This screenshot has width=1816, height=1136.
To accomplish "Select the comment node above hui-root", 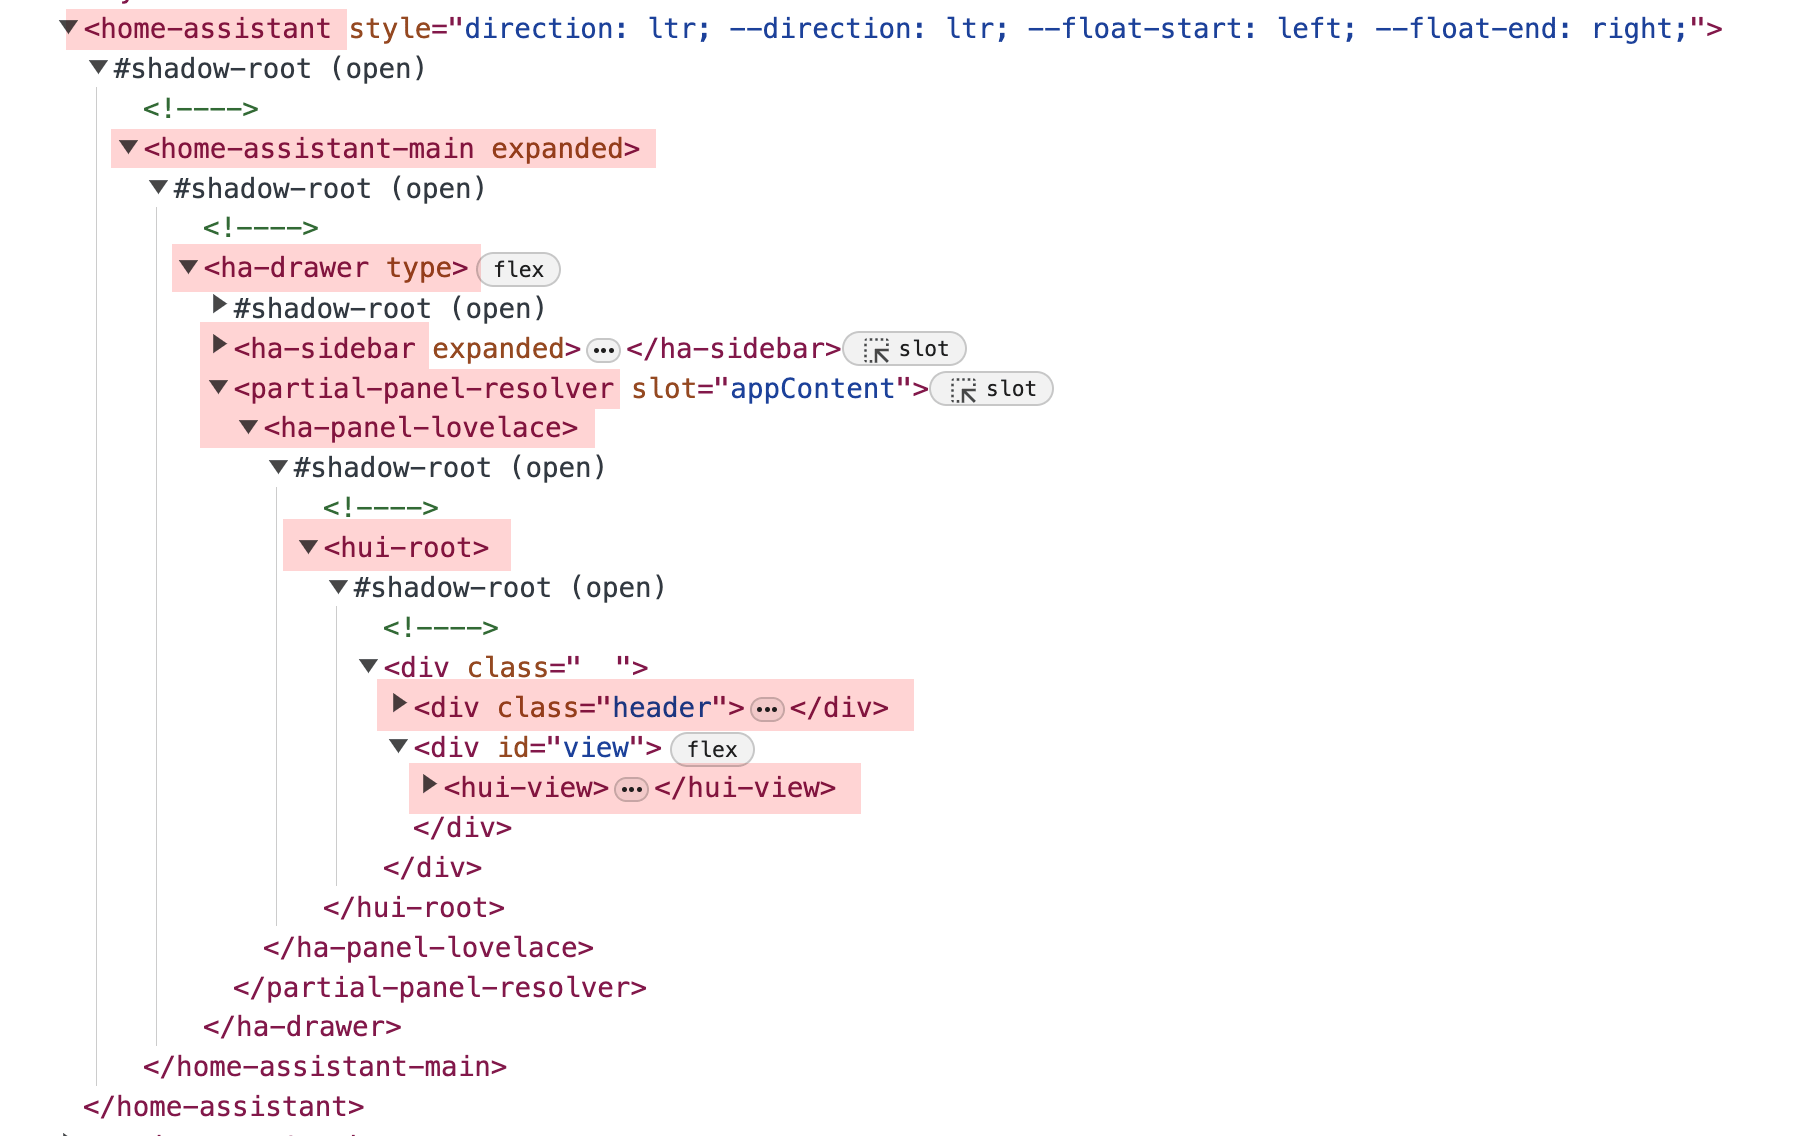I will (381, 508).
